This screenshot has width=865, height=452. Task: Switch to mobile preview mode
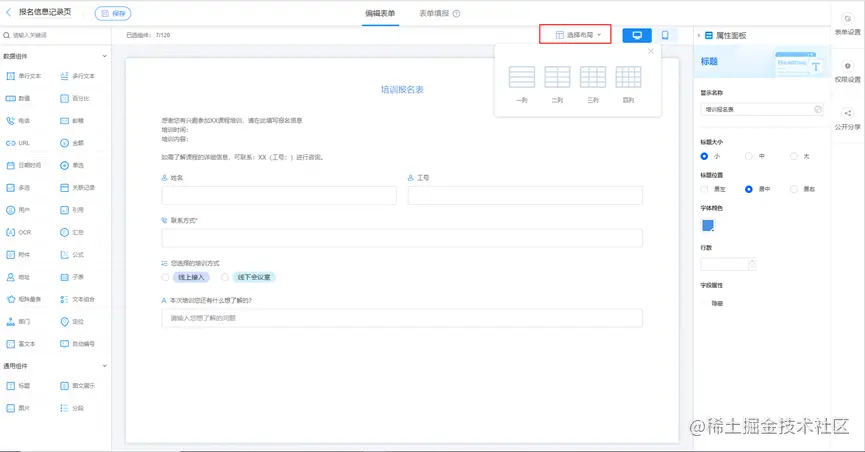(665, 35)
